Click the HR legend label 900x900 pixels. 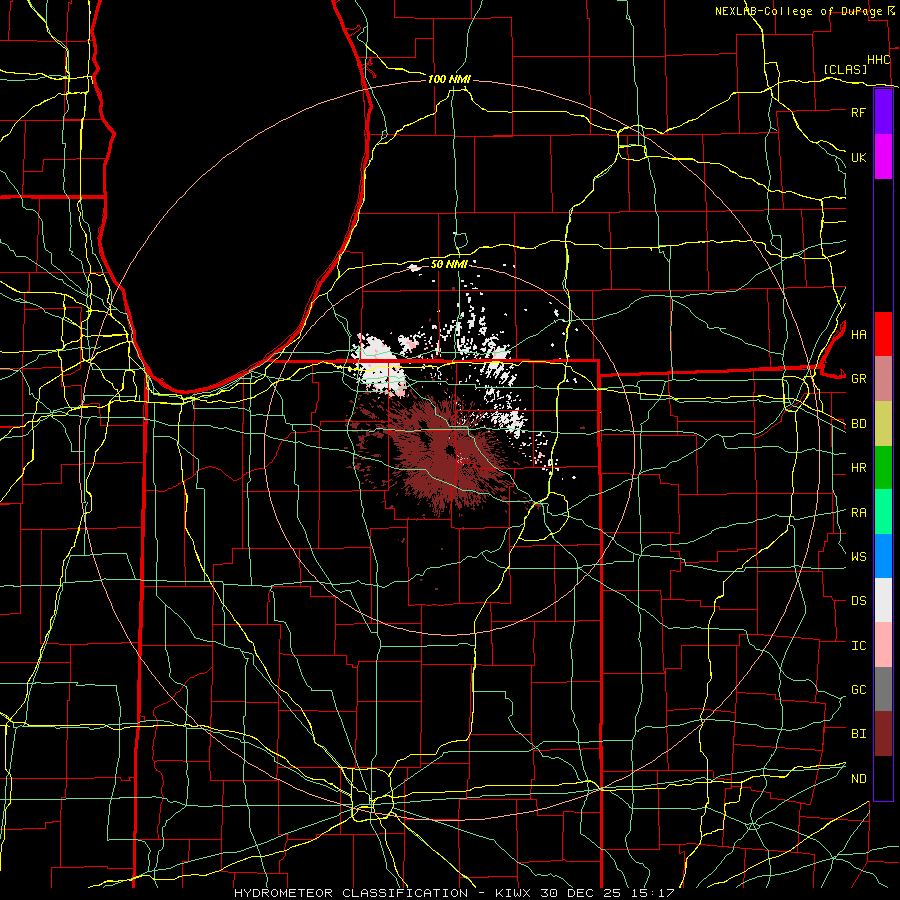[858, 468]
